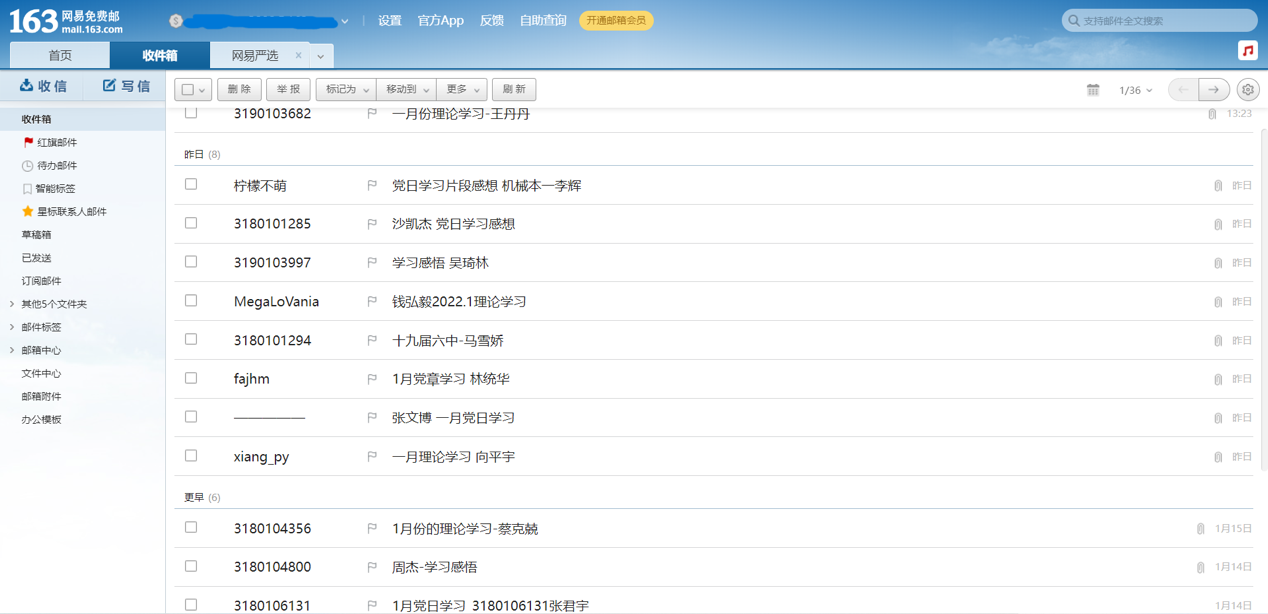The height and width of the screenshot is (614, 1268).
Task: Open page selector 1/36 dropdown
Action: [x=1136, y=90]
